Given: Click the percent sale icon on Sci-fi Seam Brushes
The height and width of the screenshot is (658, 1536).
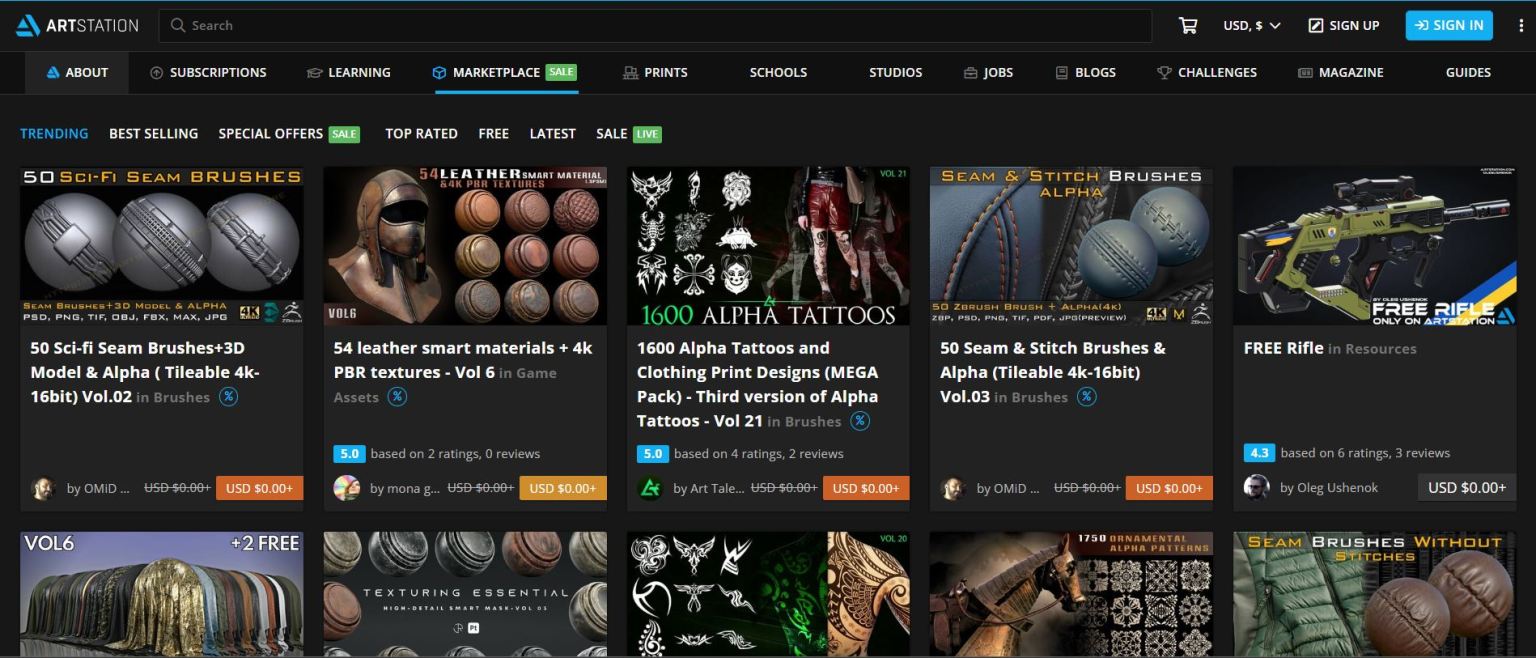Looking at the screenshot, I should tap(228, 397).
